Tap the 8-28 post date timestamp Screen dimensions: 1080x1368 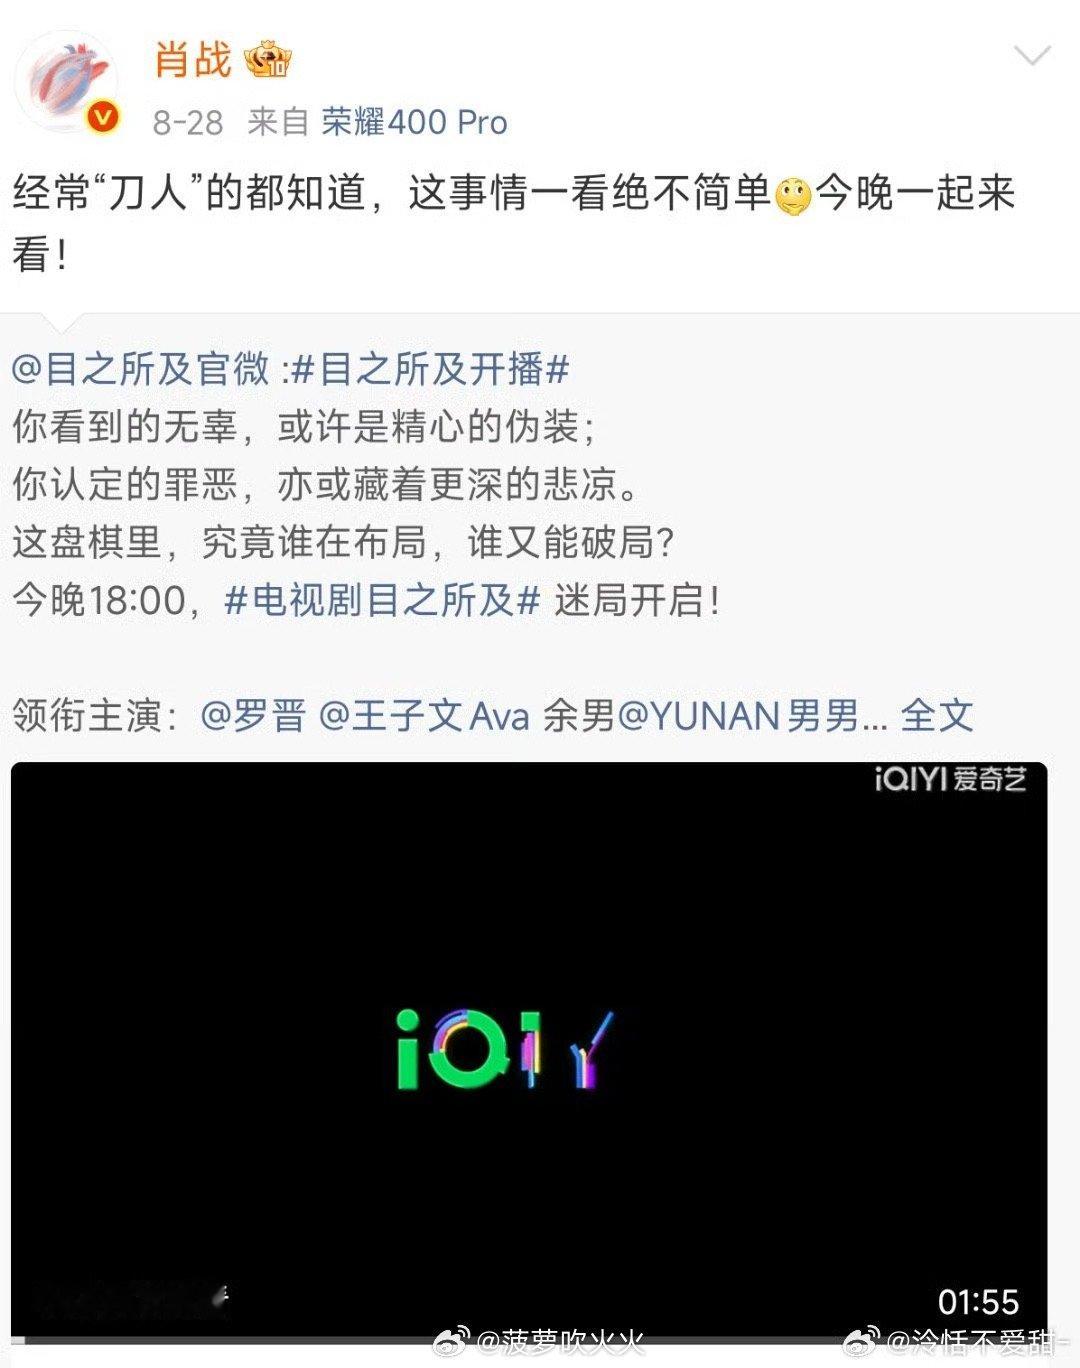(x=187, y=123)
